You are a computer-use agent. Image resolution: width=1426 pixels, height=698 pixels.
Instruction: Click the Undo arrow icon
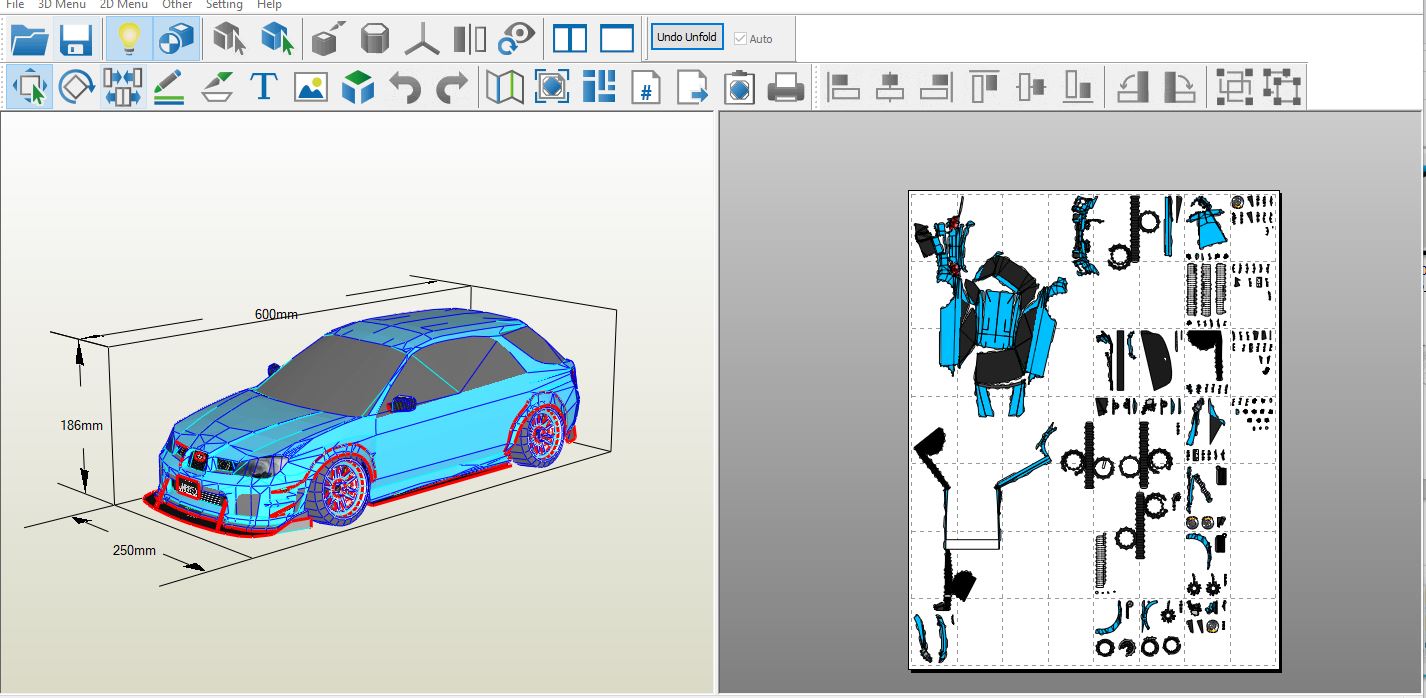405,87
